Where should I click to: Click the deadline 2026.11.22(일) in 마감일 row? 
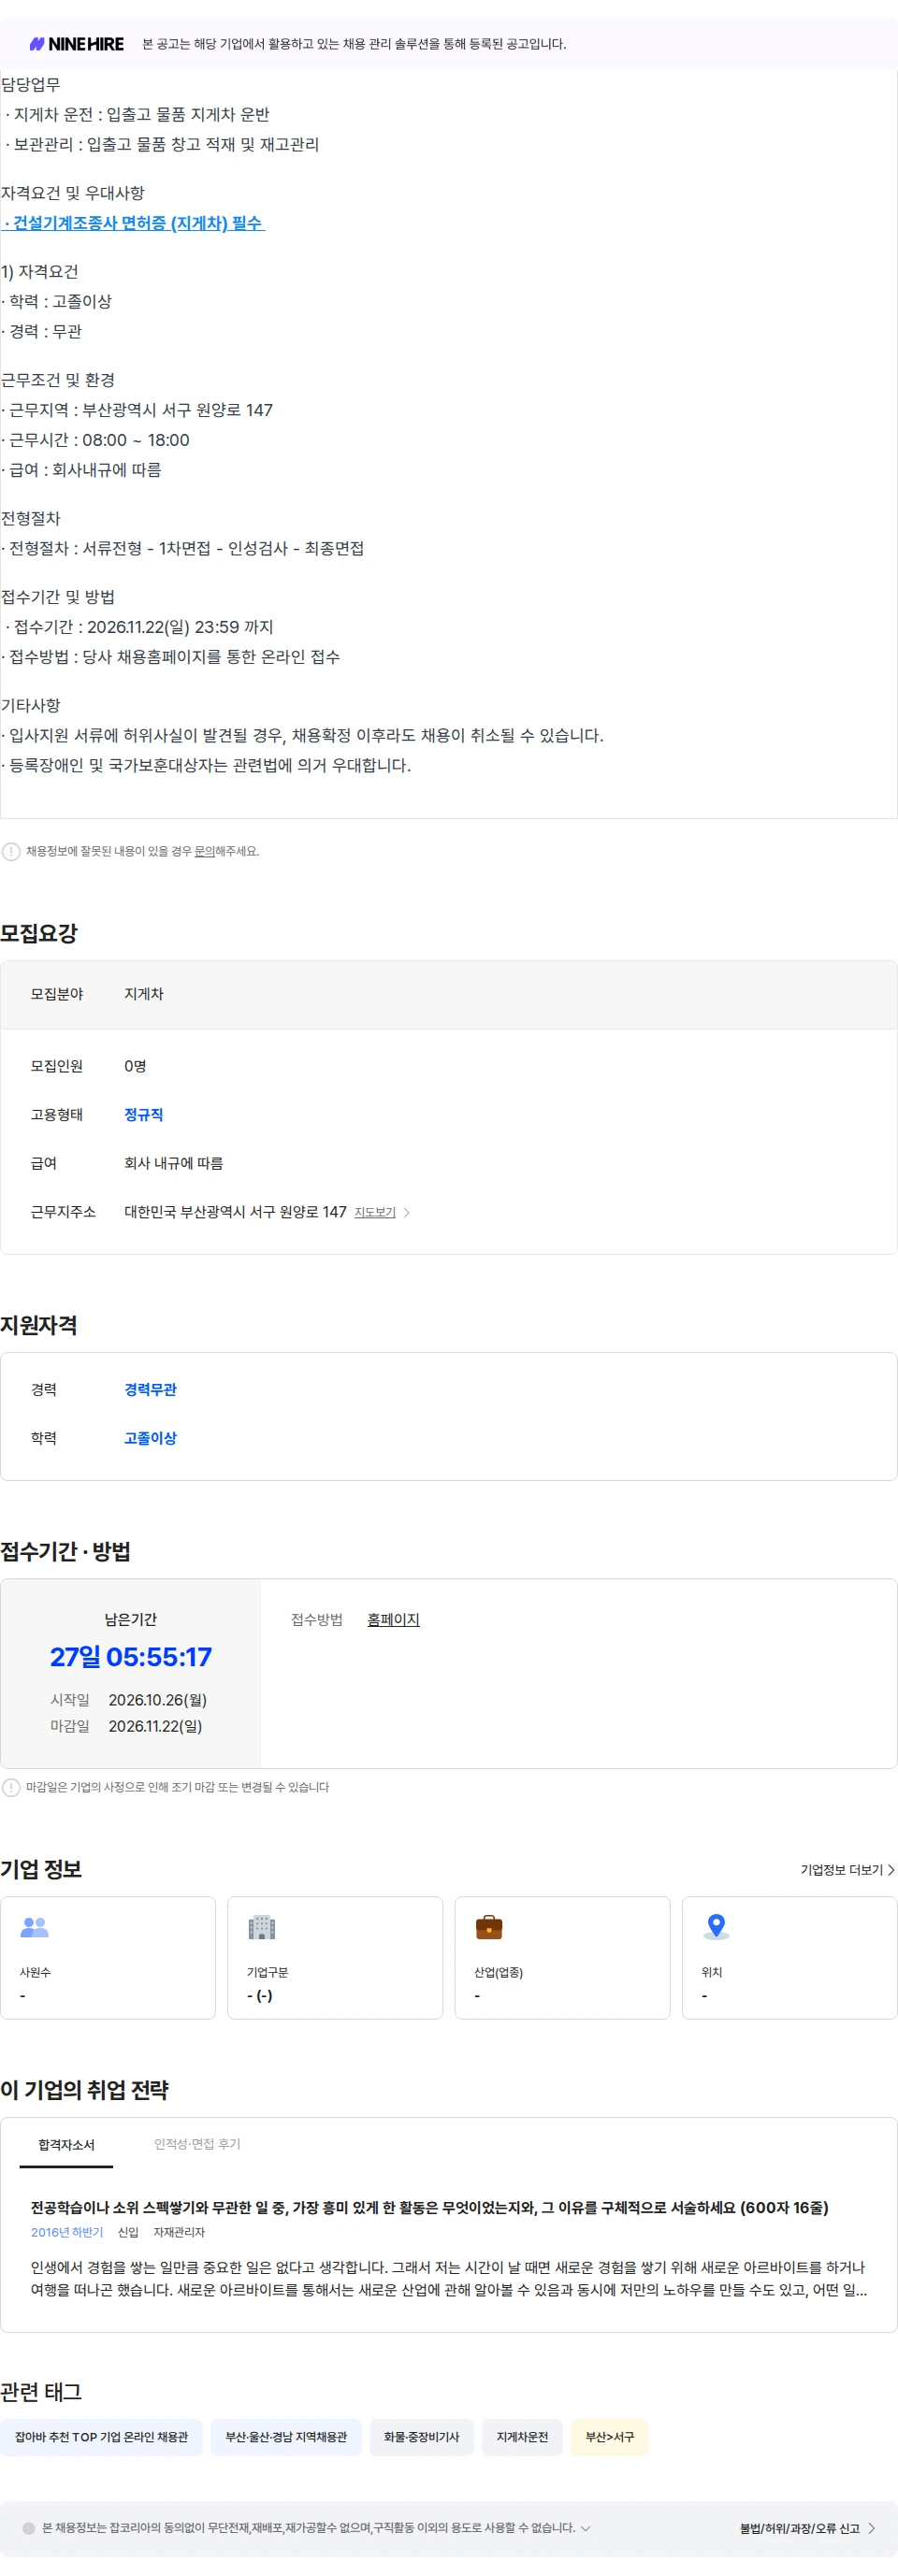click(155, 1726)
